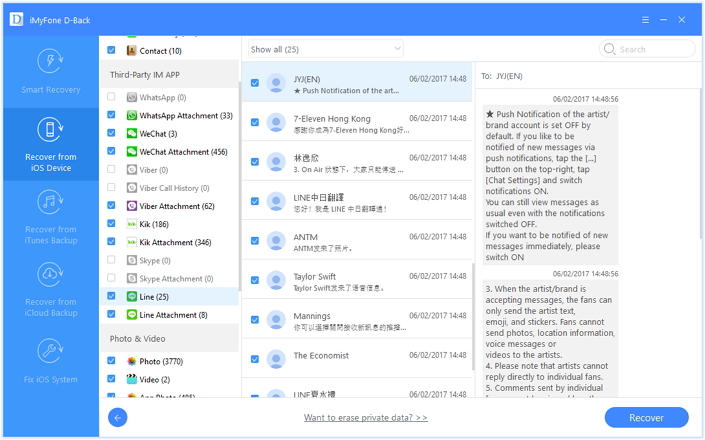This screenshot has width=705, height=440.
Task: Click the Kik Attachment icon
Action: (131, 242)
